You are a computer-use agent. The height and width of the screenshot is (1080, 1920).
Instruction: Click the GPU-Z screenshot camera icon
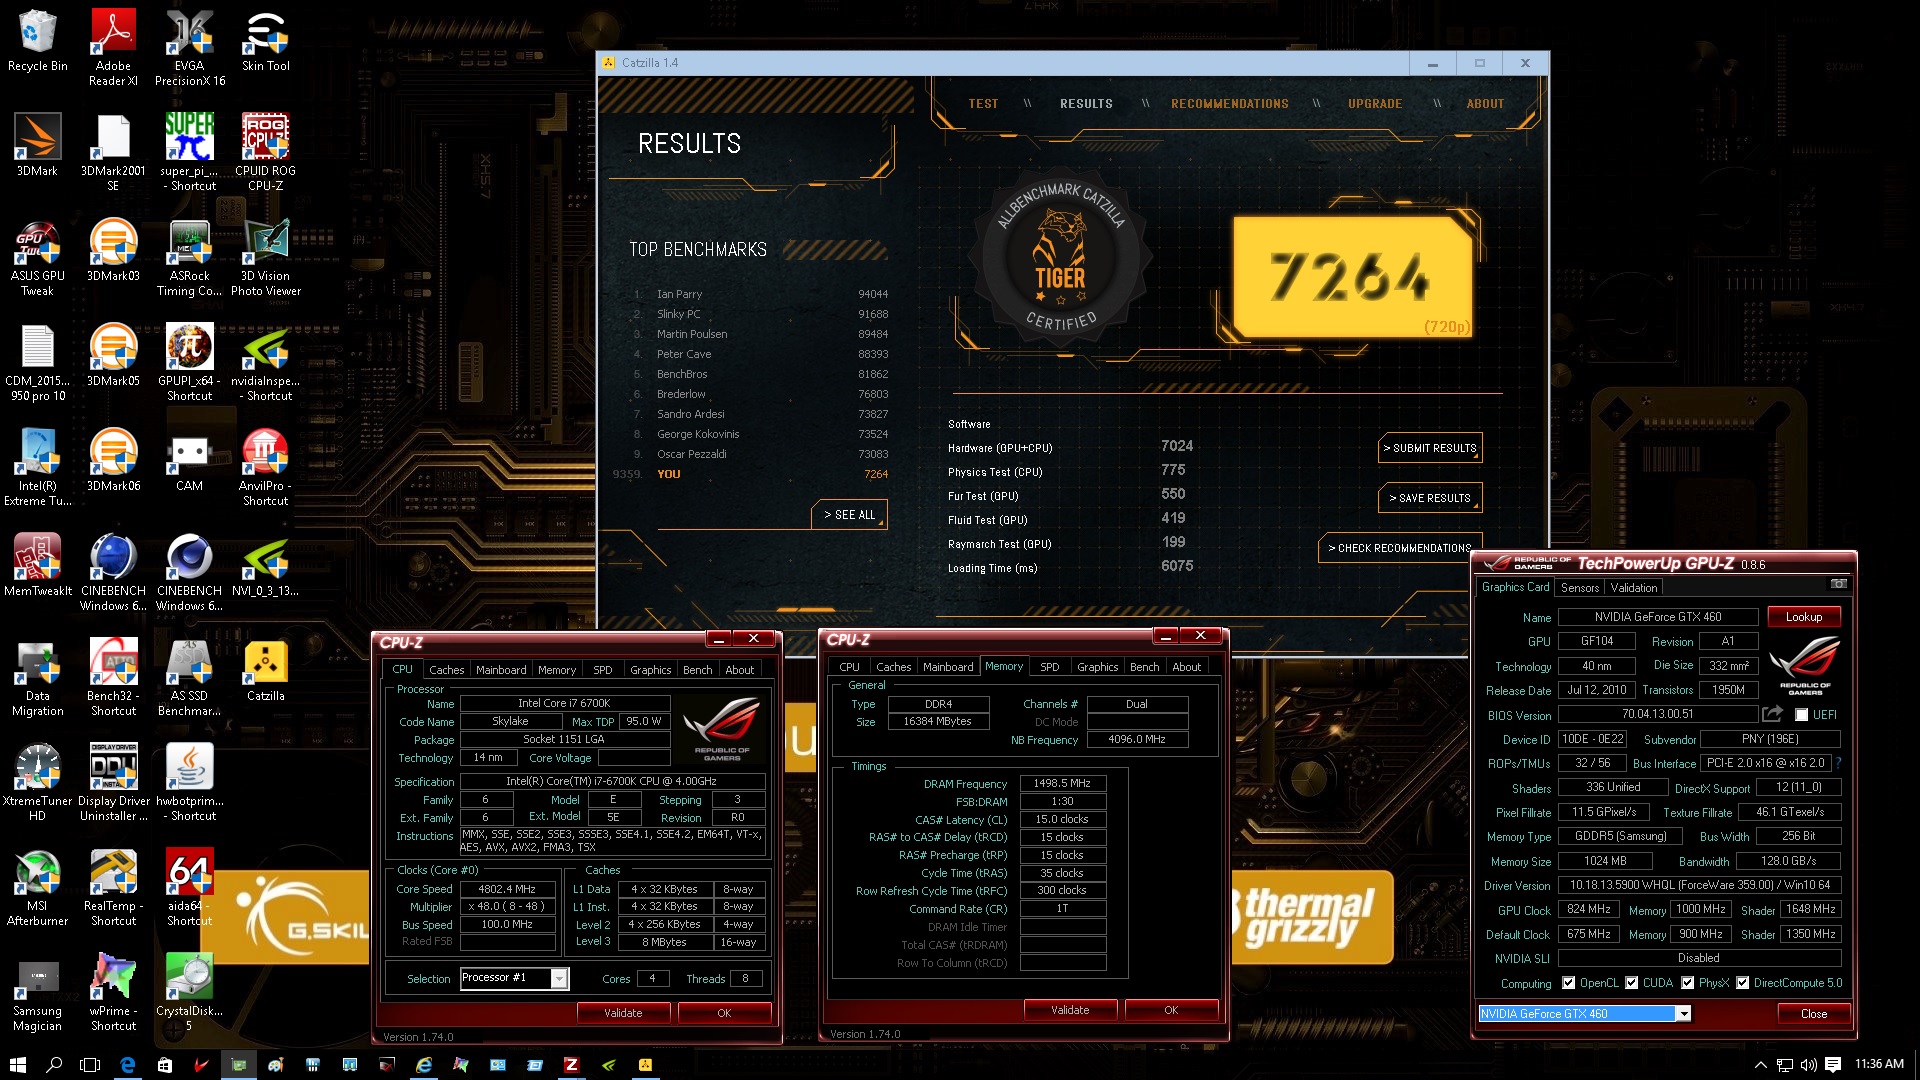[x=1838, y=584]
